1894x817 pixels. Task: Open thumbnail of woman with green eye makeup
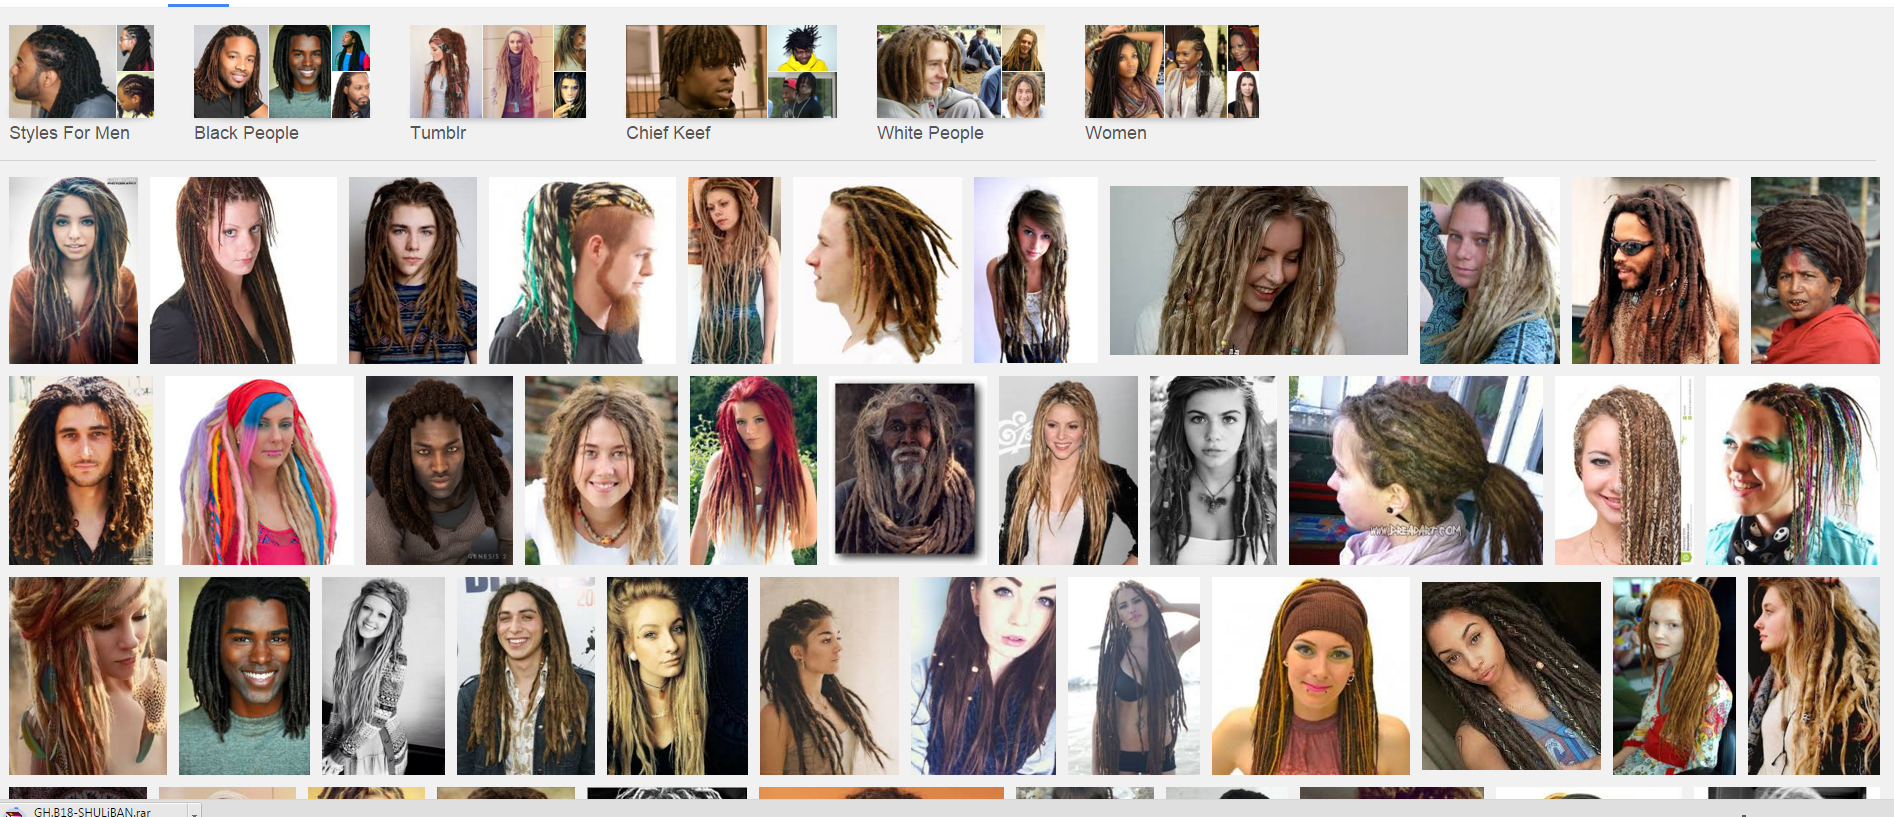[x=1793, y=470]
